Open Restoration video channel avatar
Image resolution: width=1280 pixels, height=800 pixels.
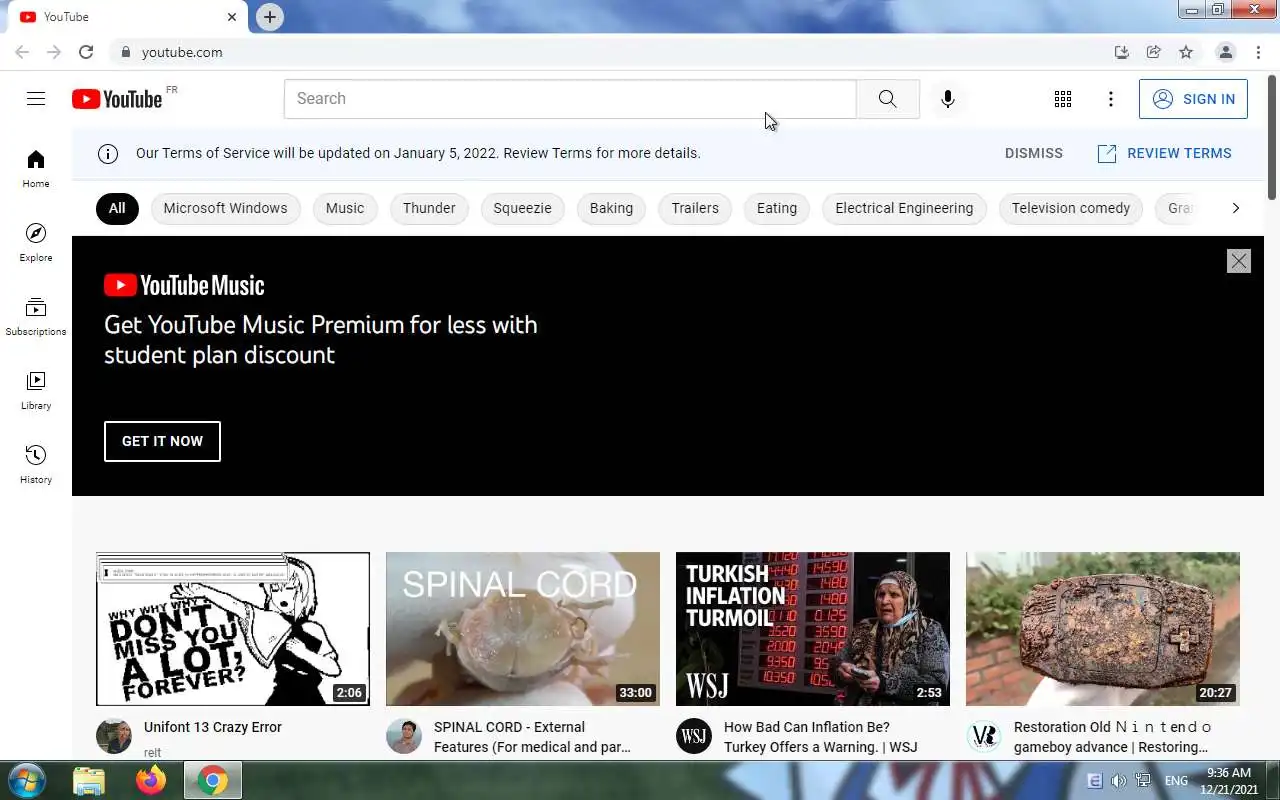pyautogui.click(x=984, y=736)
